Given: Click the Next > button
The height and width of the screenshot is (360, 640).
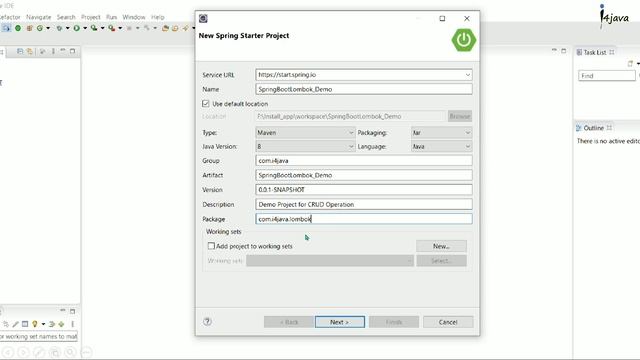Looking at the screenshot, I should coord(340,322).
